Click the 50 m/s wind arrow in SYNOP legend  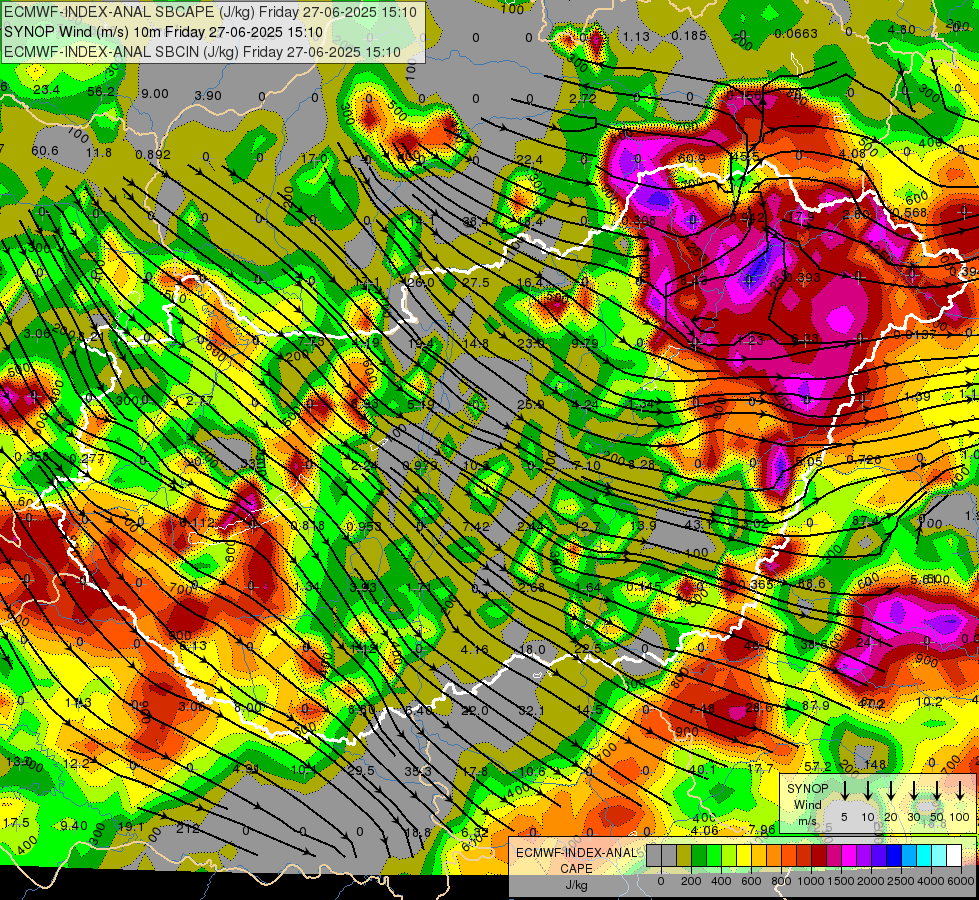coord(937,790)
